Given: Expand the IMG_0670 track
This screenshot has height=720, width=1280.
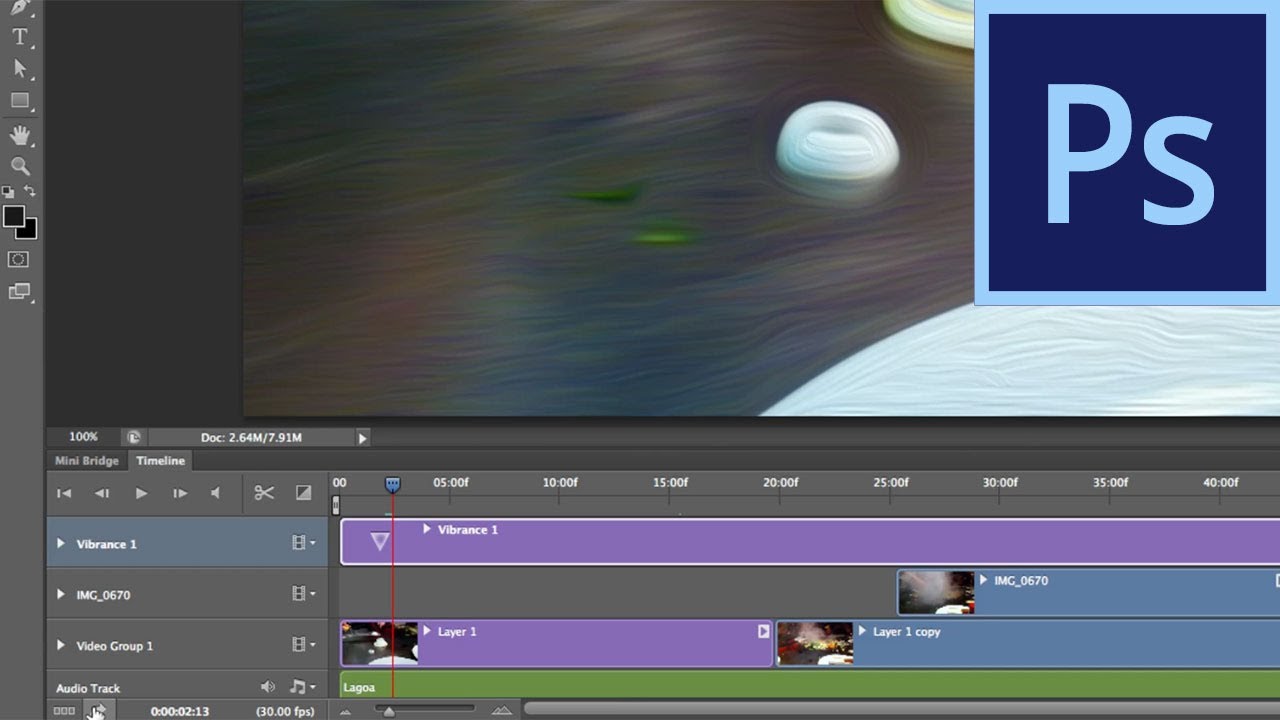Looking at the screenshot, I should 60,594.
